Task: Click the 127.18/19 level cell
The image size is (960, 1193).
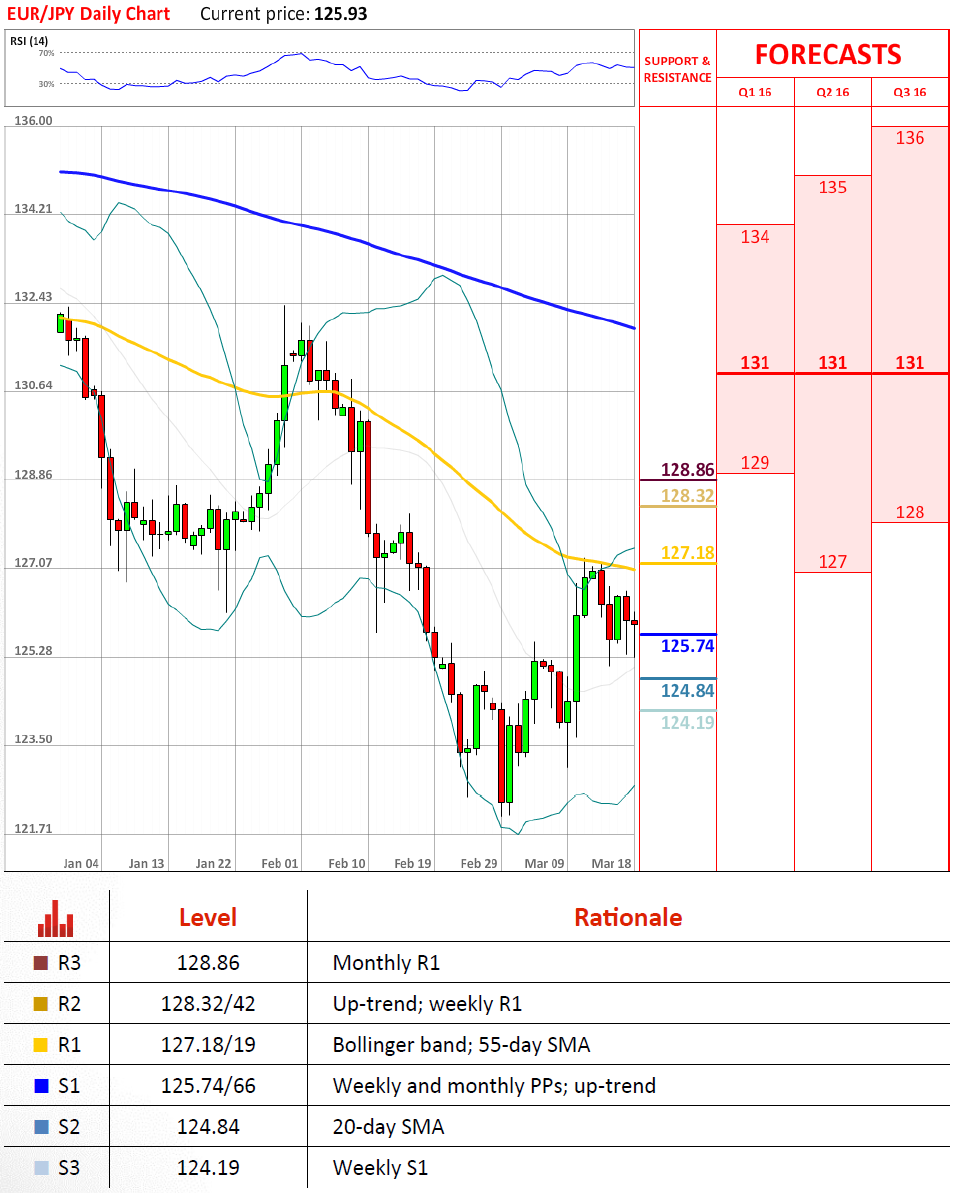Action: point(208,1045)
